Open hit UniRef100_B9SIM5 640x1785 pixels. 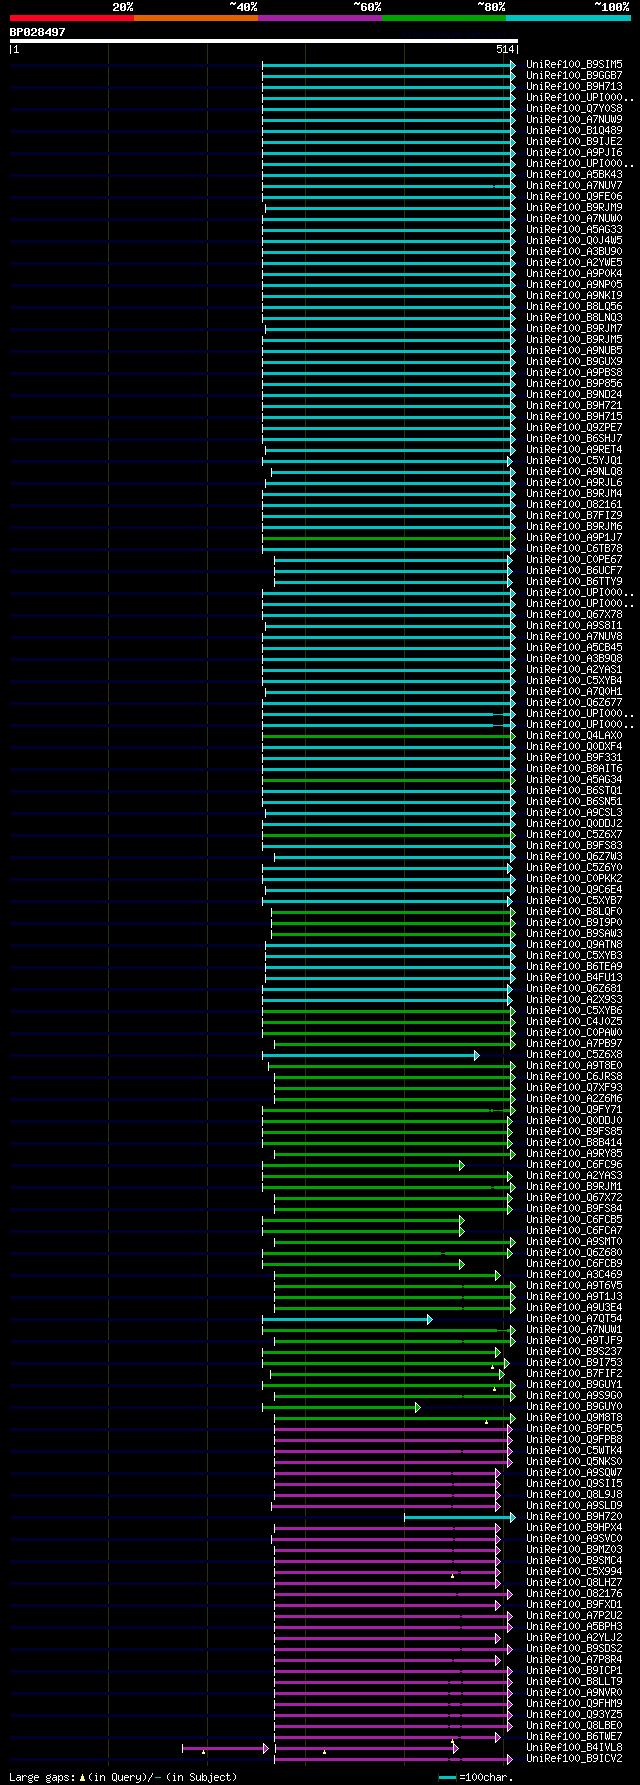point(574,64)
